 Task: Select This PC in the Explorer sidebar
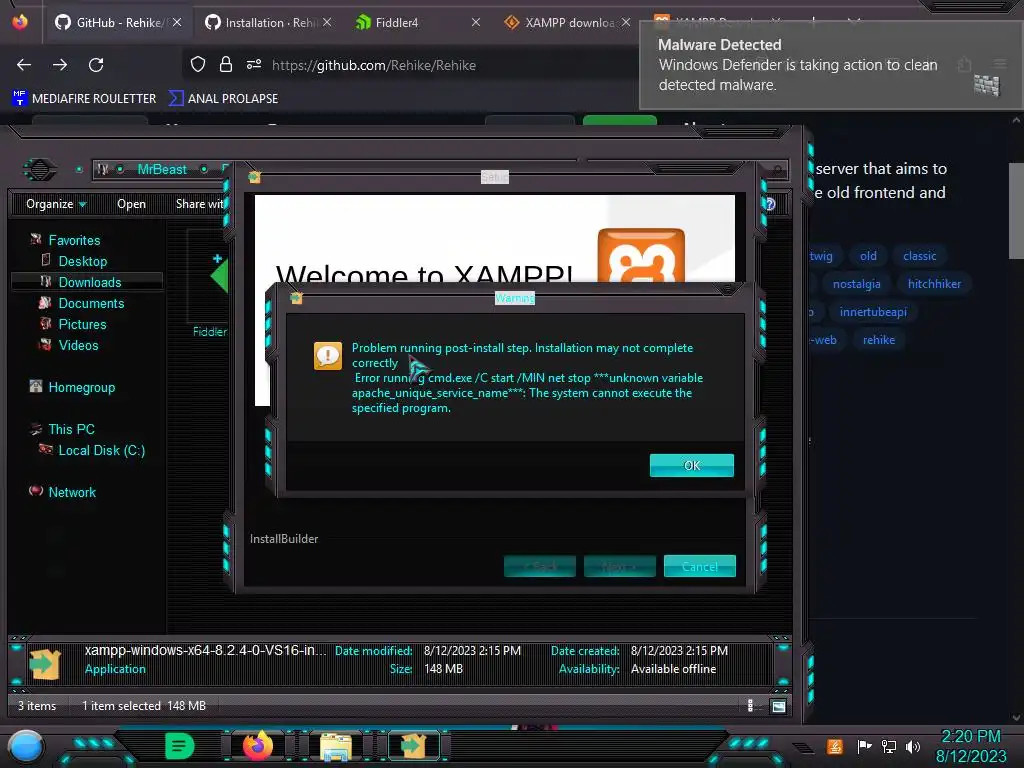point(71,429)
